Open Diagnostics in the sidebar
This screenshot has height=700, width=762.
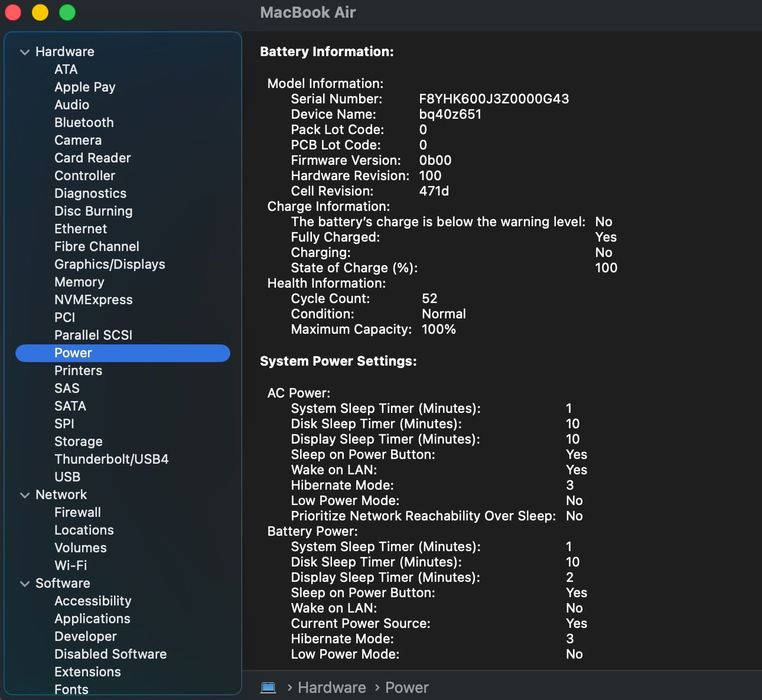(x=90, y=193)
